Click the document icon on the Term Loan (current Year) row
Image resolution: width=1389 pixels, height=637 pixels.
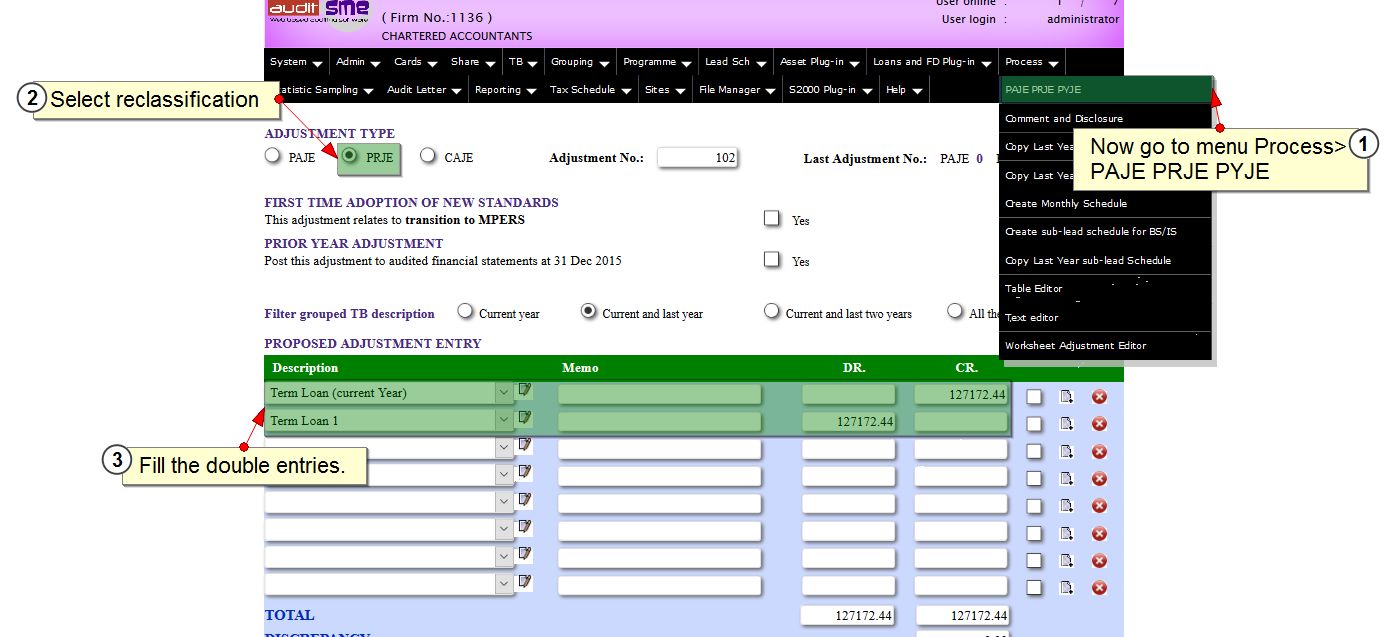[1067, 397]
